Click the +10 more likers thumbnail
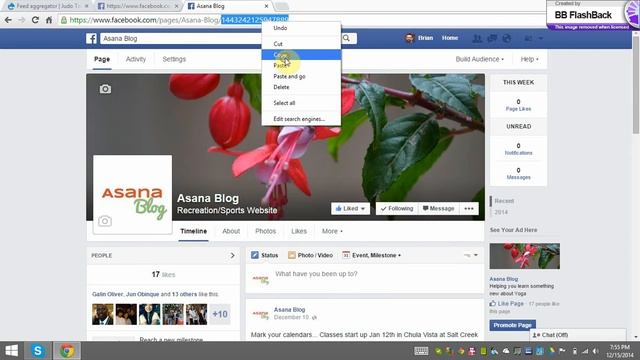Viewport: 640px width, 360px height. (x=220, y=314)
